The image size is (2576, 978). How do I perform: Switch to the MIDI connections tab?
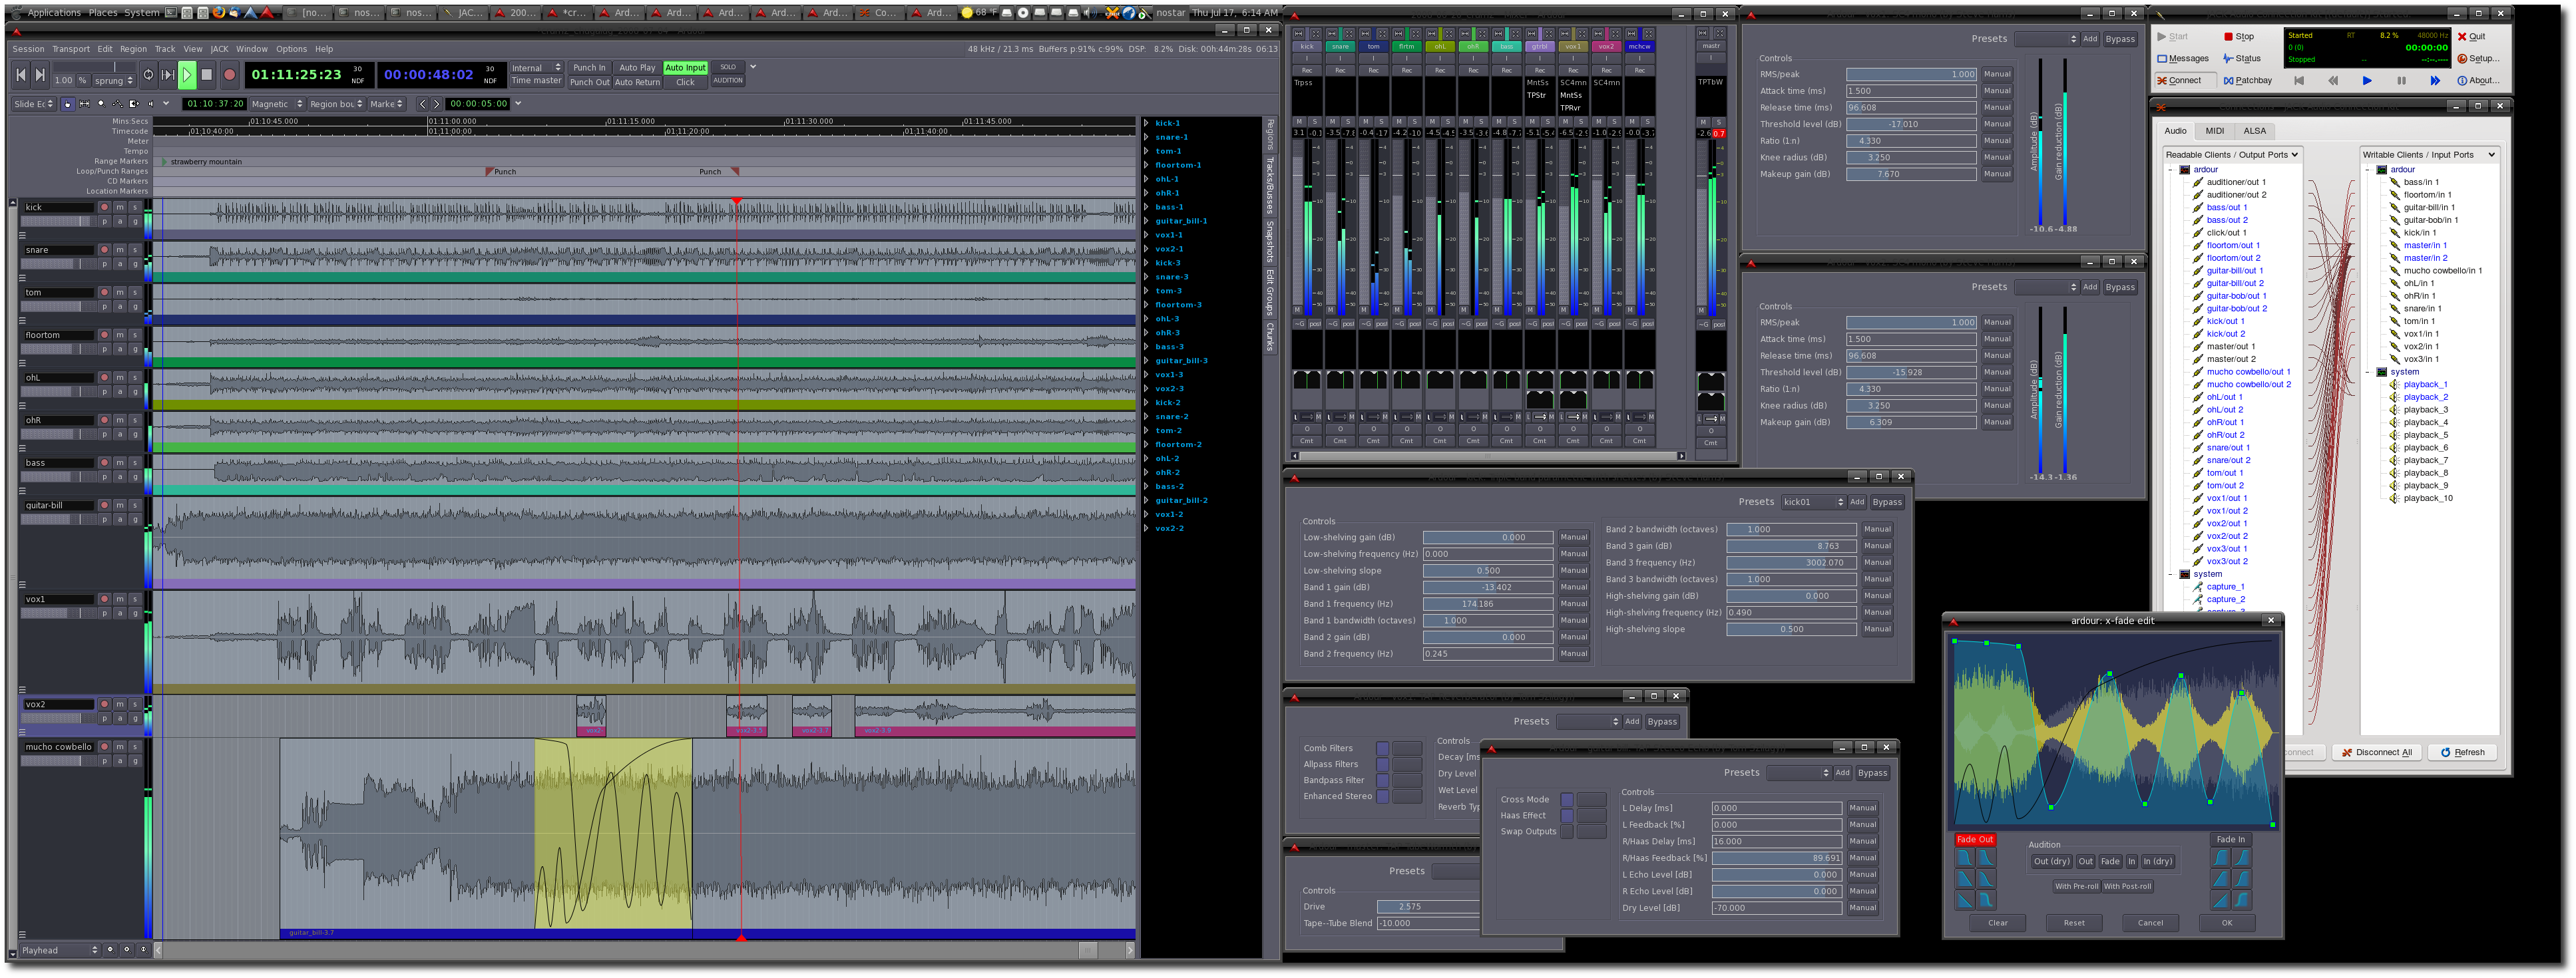[2214, 131]
